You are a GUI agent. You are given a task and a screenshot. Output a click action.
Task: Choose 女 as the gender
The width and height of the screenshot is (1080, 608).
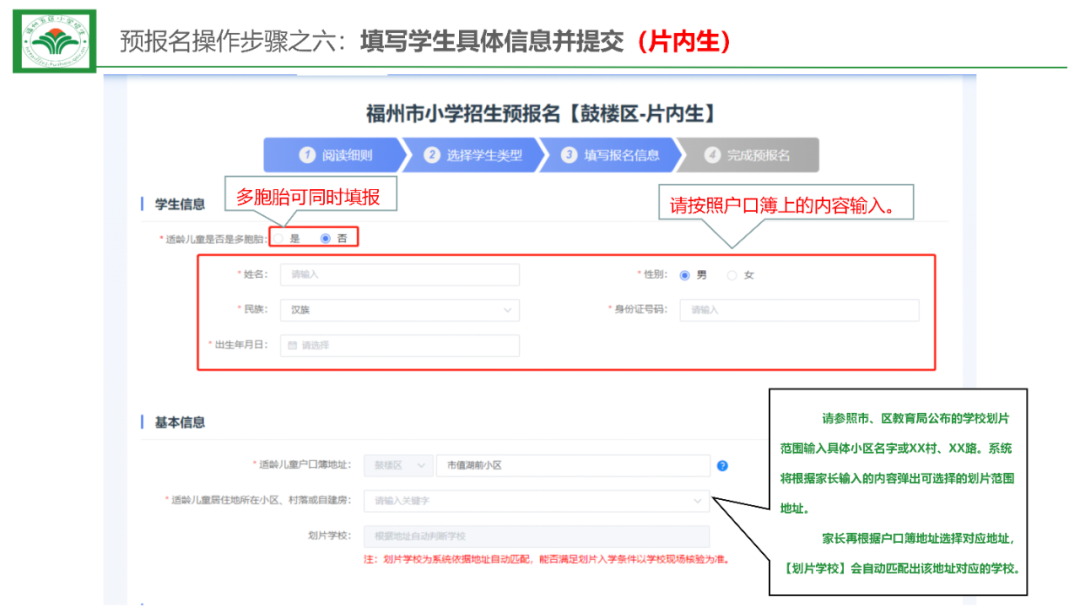point(732,275)
